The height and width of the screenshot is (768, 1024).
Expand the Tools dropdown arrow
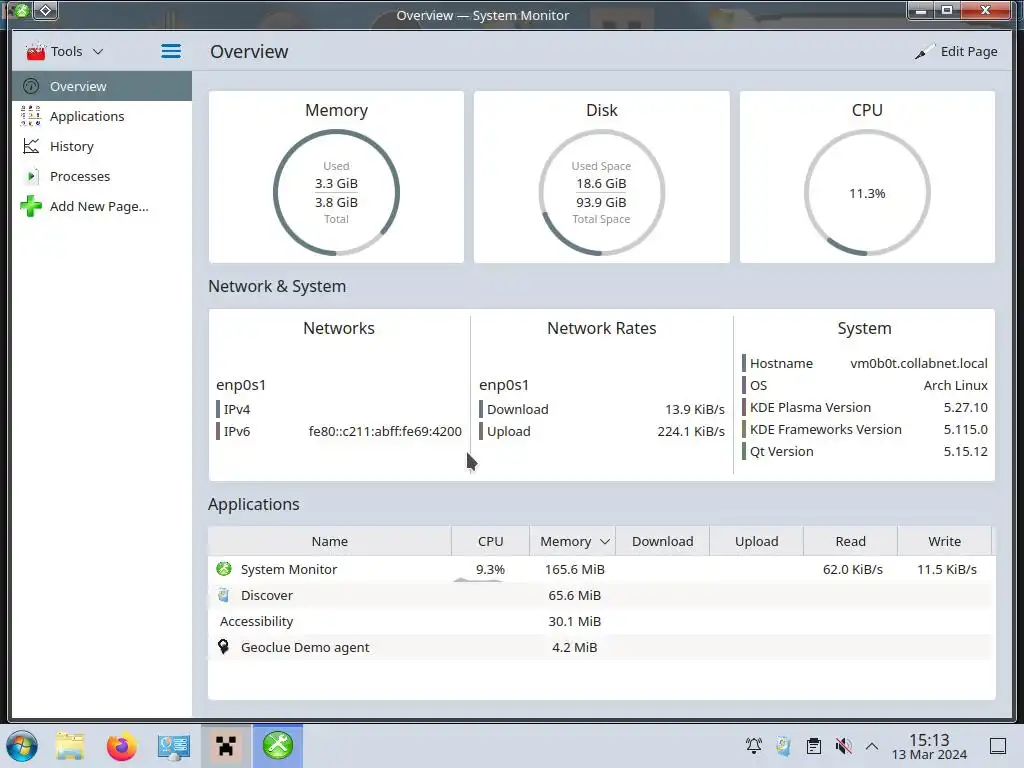(x=98, y=51)
